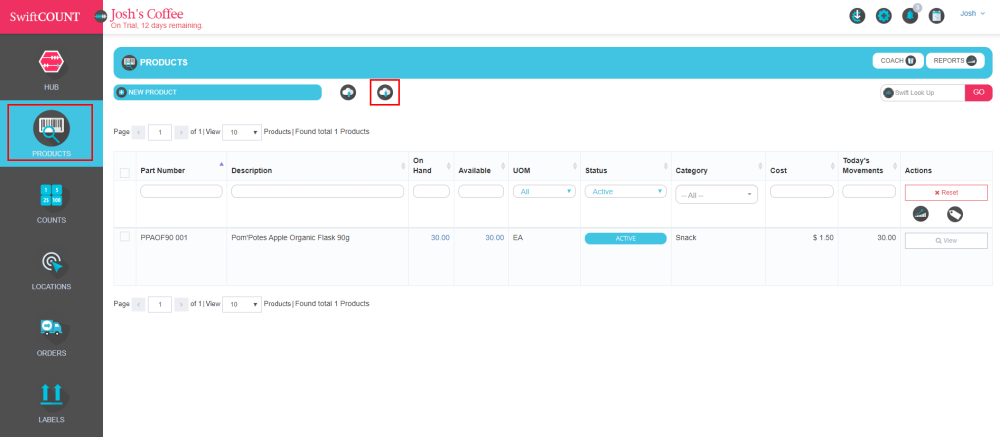Click part number PPAOF90 001

[x=164, y=237]
